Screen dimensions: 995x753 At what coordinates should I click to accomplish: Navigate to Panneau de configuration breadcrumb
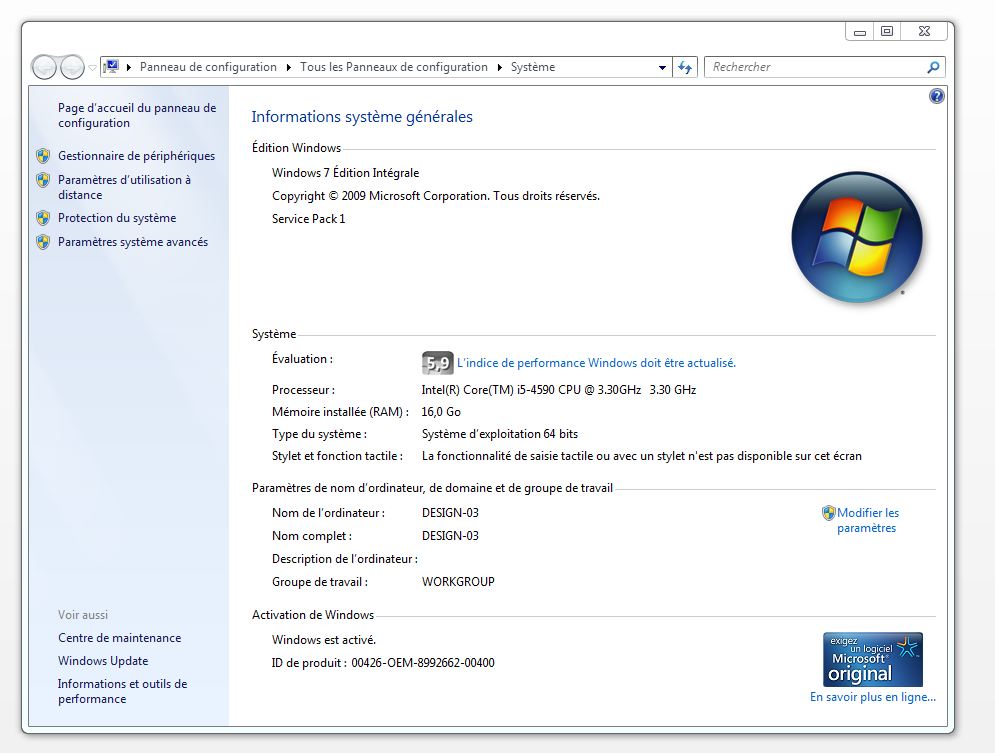[x=210, y=67]
